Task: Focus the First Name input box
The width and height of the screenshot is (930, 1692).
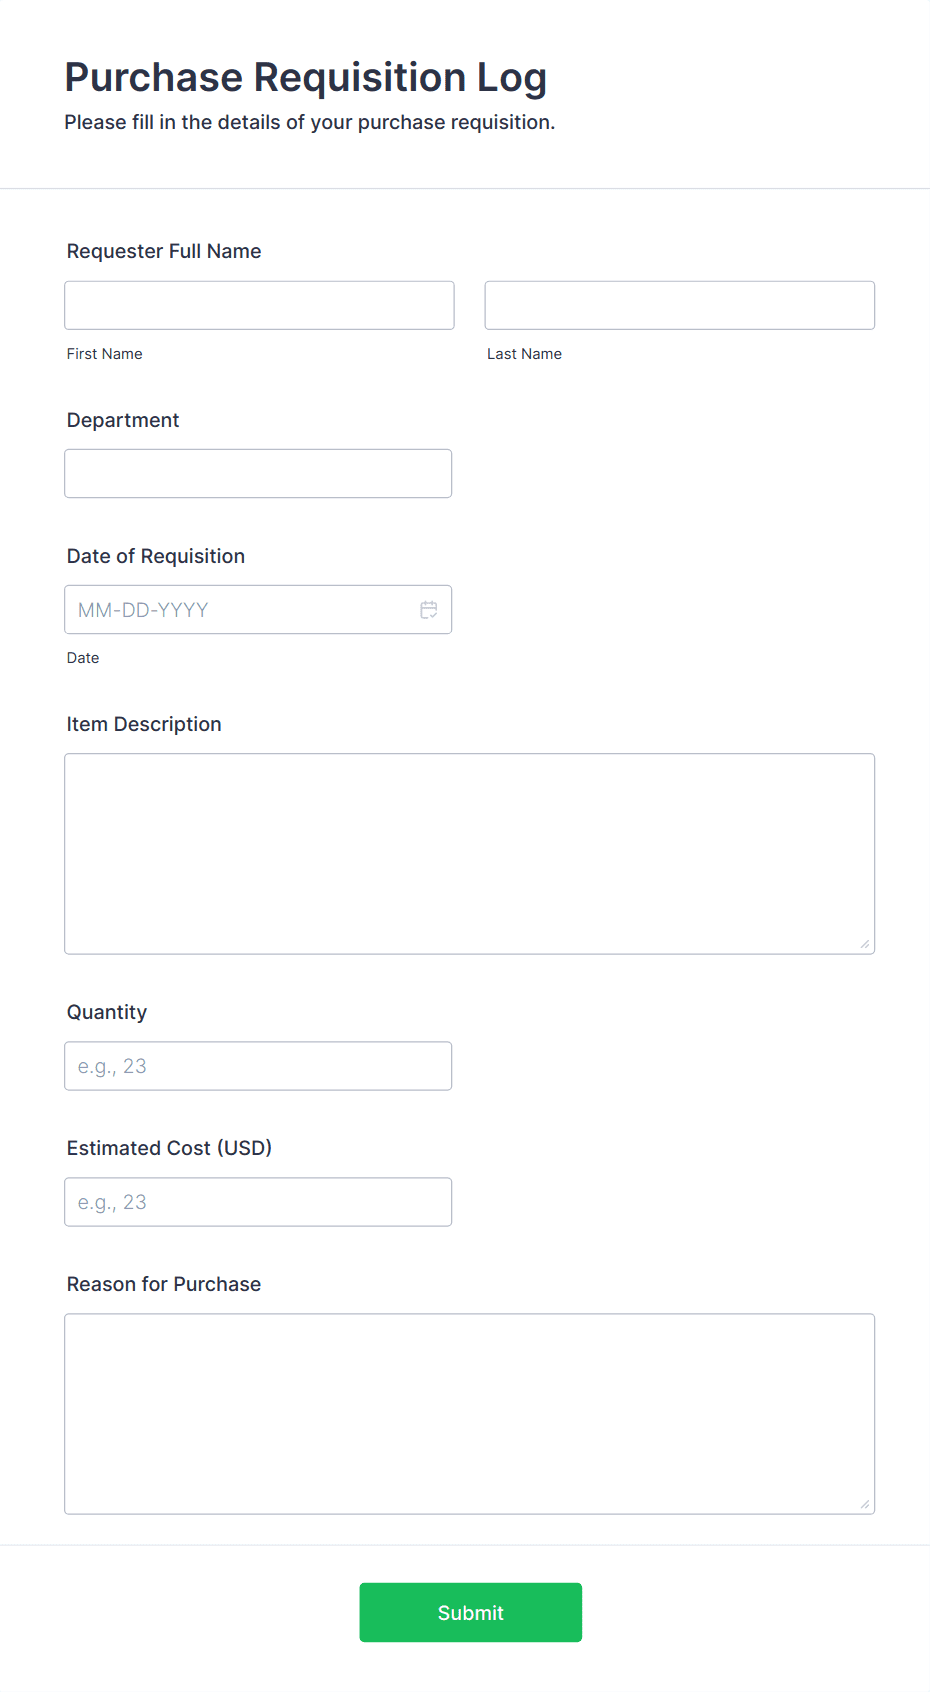Action: point(259,305)
